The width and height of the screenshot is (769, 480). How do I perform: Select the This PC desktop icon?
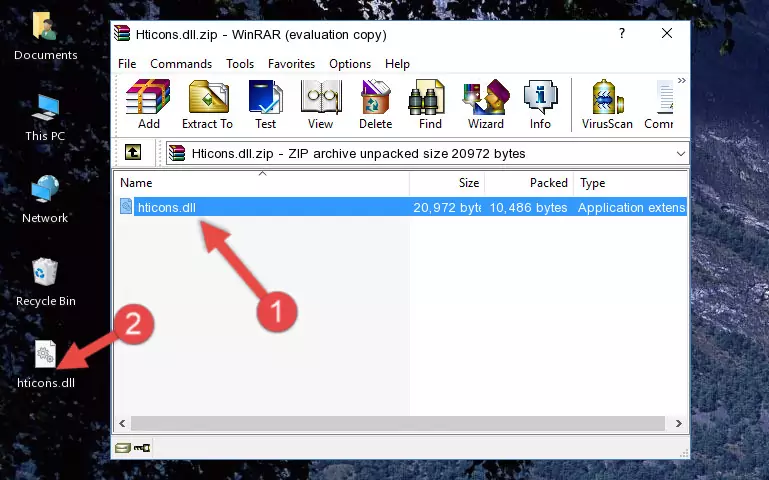coord(45,118)
